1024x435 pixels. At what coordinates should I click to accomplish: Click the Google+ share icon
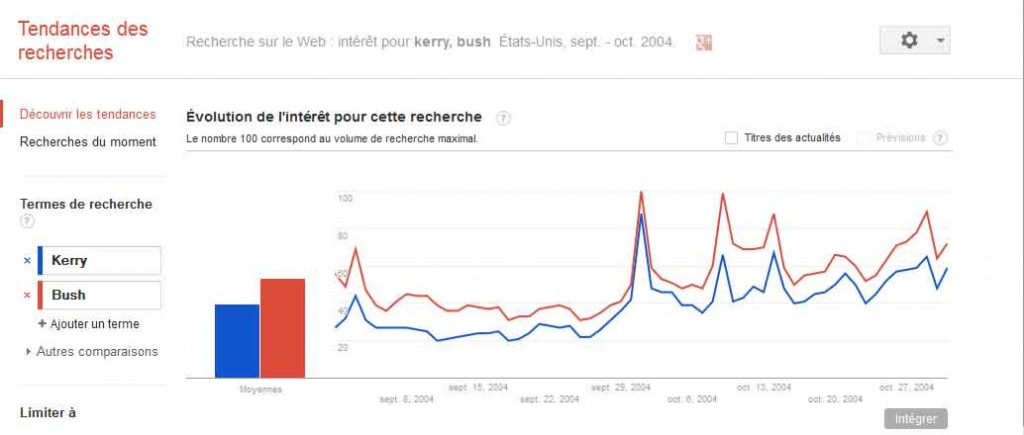coord(703,42)
